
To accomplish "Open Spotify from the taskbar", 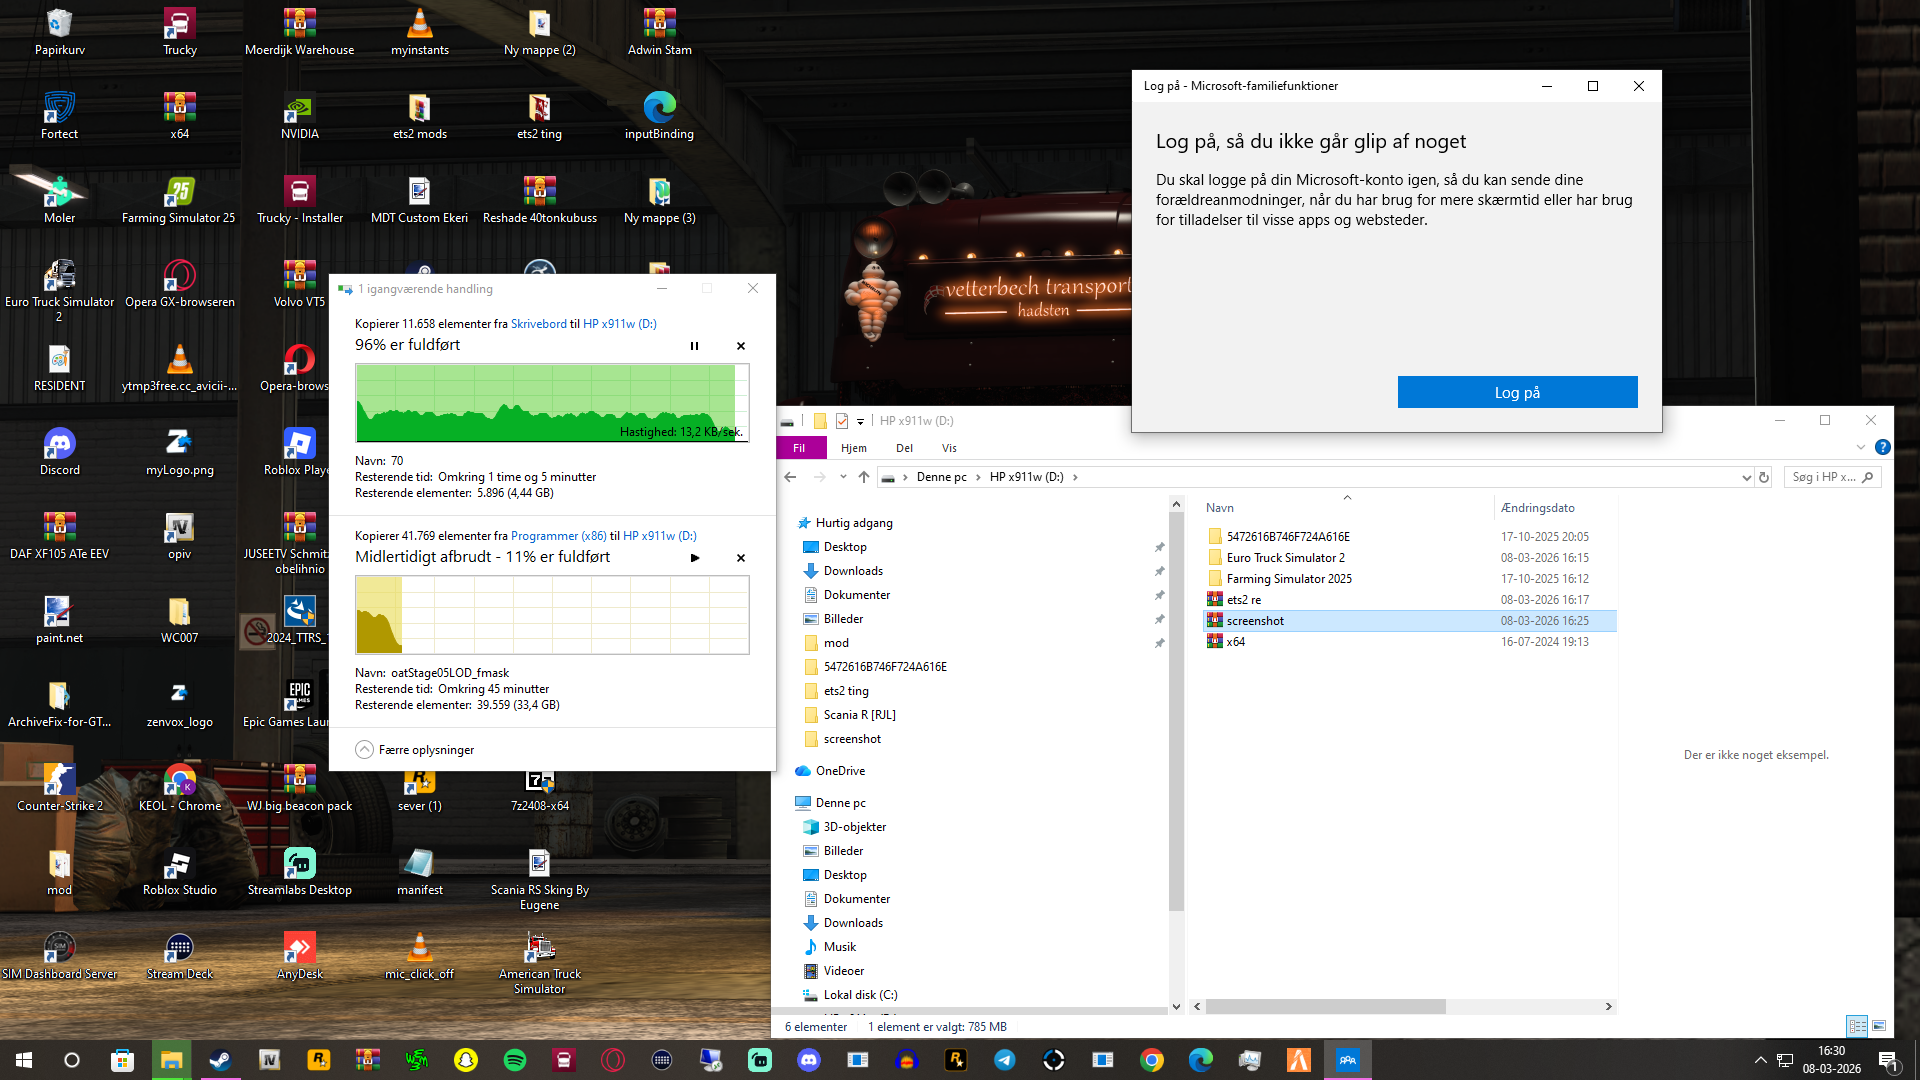I will 515,1060.
